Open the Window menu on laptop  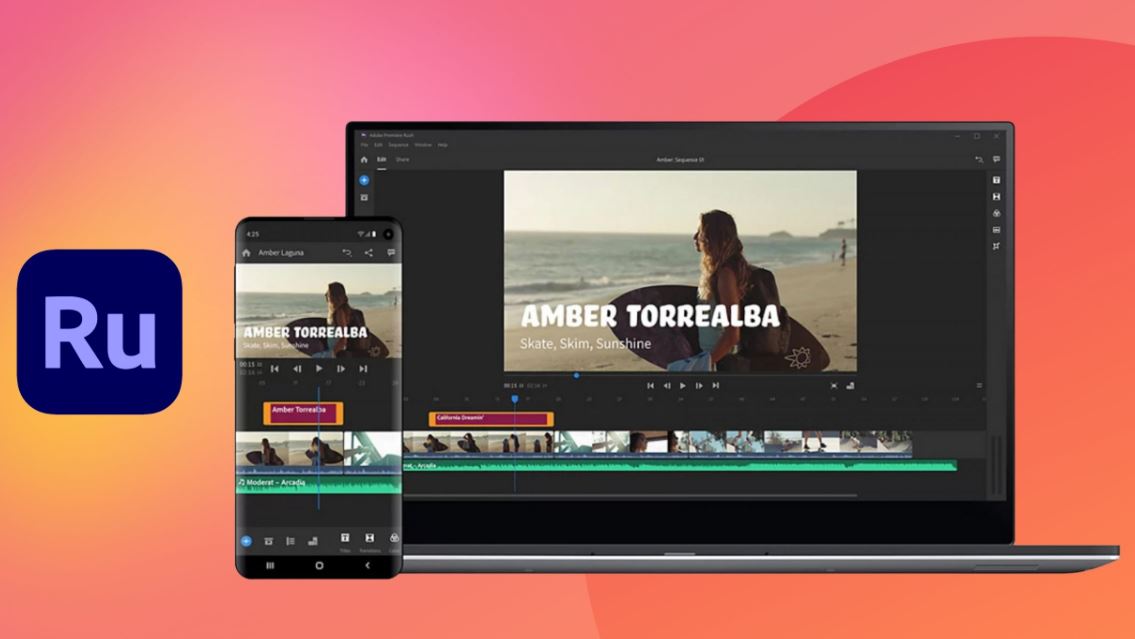click(x=423, y=145)
